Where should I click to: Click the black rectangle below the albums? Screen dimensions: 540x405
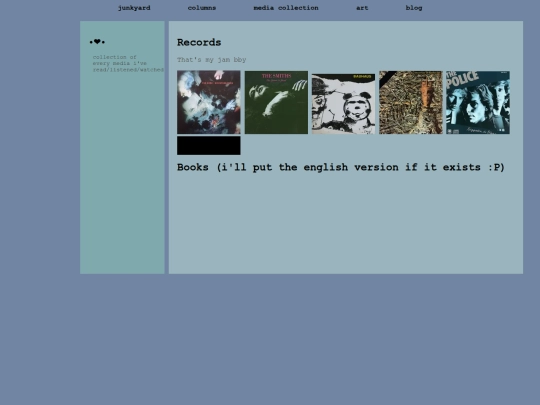pos(209,145)
